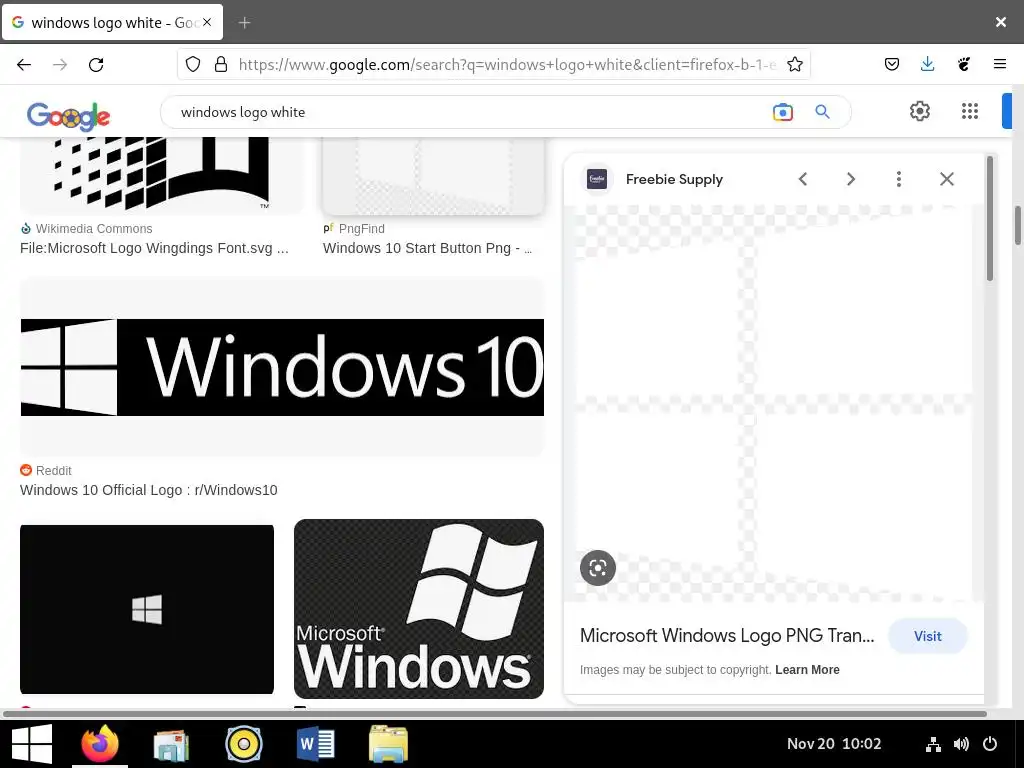
Task: Open the Windows start menu button
Action: (32, 744)
